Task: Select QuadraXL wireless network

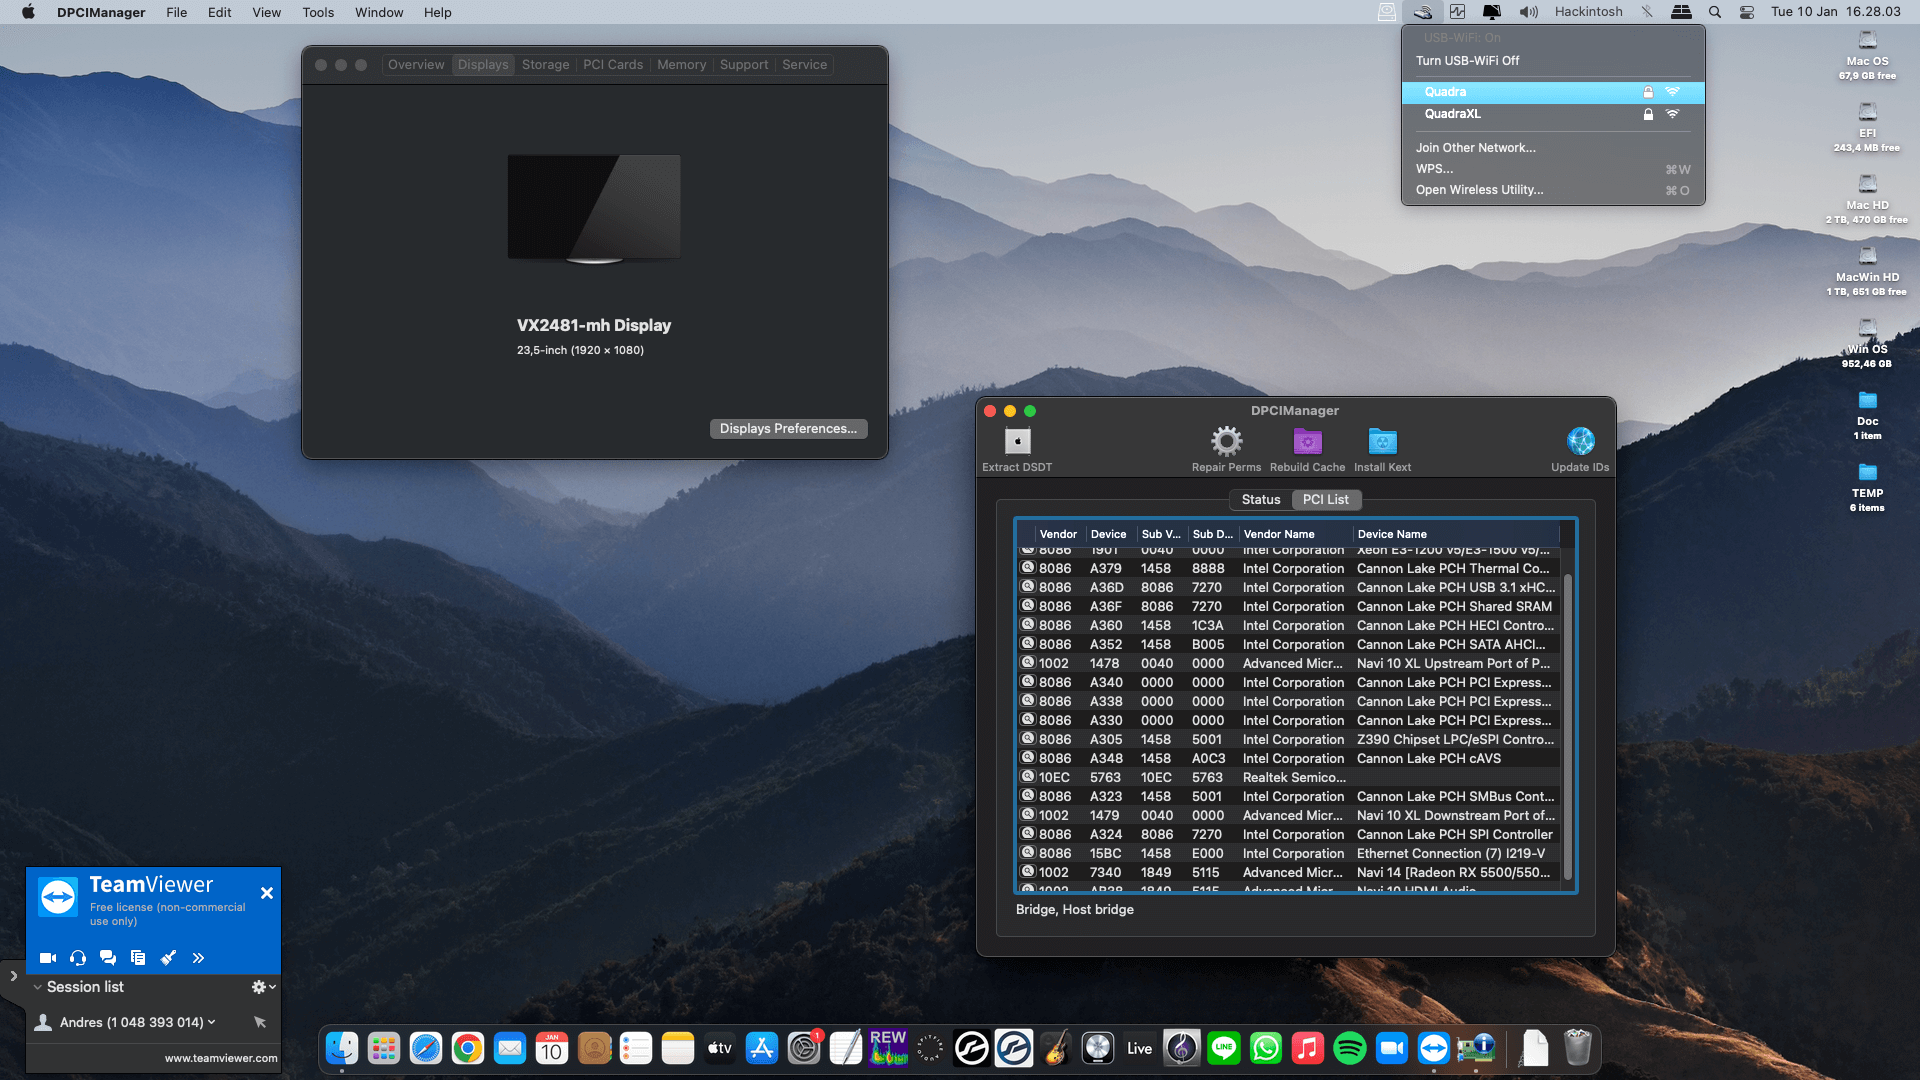Action: pyautogui.click(x=1453, y=114)
